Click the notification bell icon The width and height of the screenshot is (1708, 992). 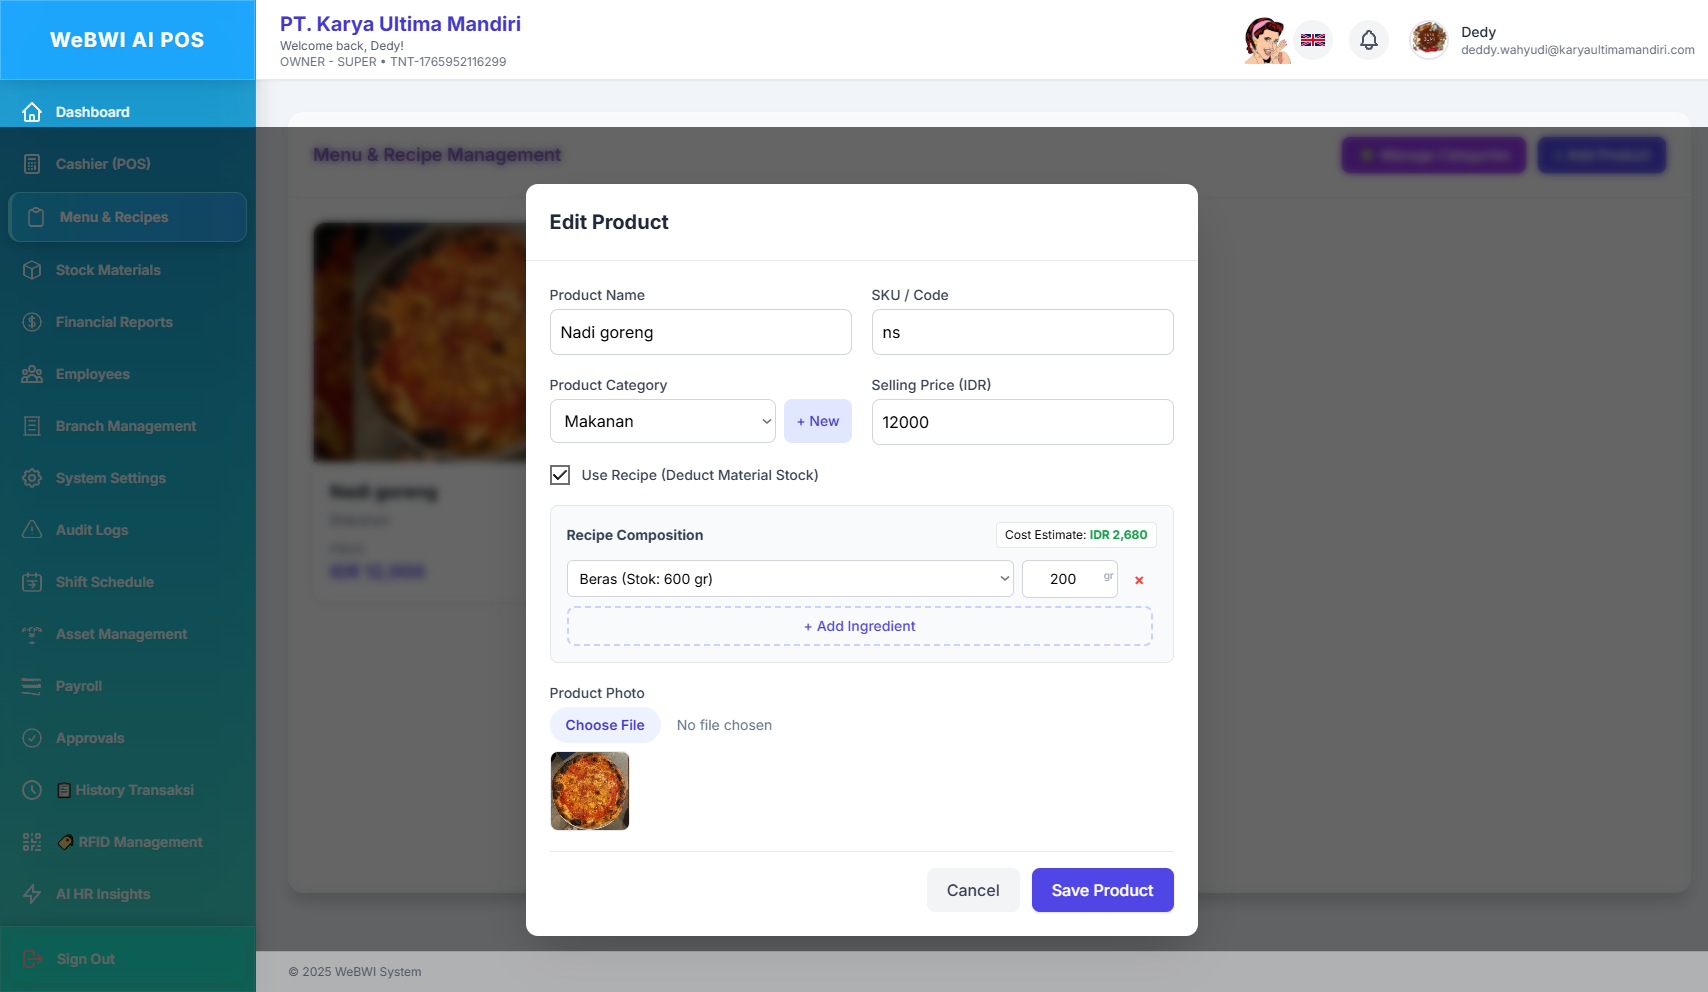pyautogui.click(x=1369, y=40)
